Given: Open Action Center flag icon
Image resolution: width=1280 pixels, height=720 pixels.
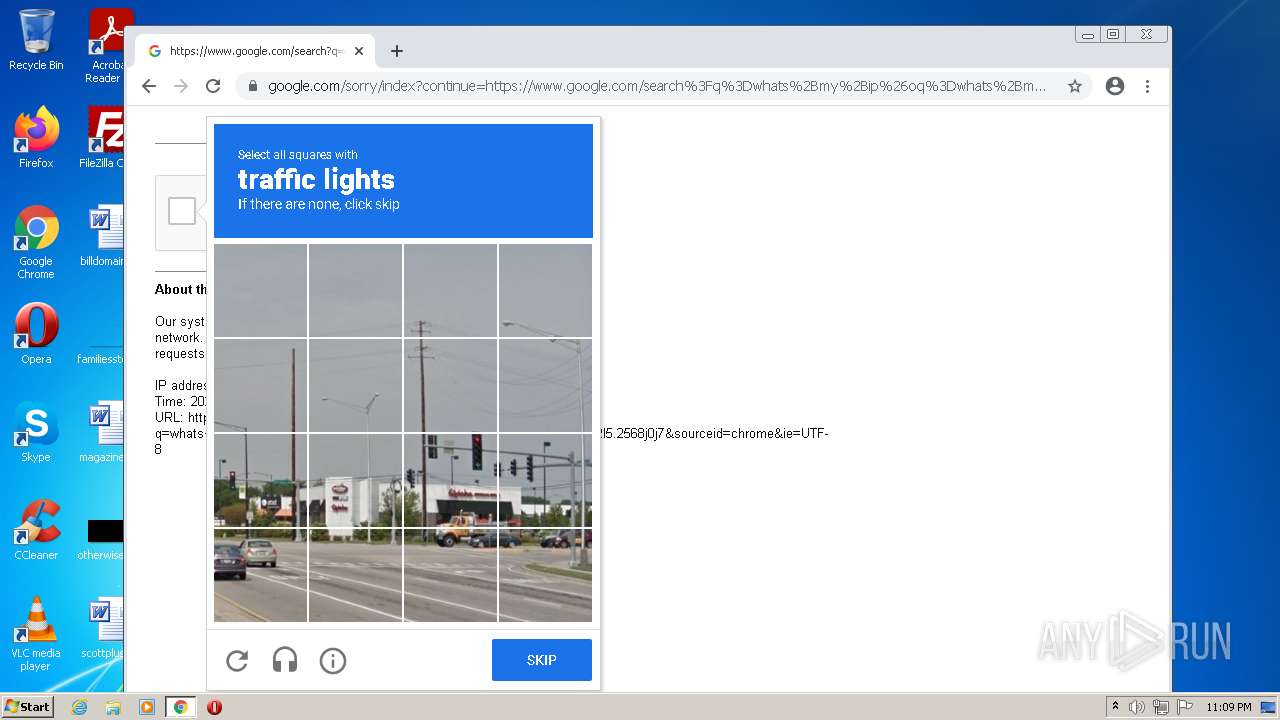Looking at the screenshot, I should [1185, 707].
